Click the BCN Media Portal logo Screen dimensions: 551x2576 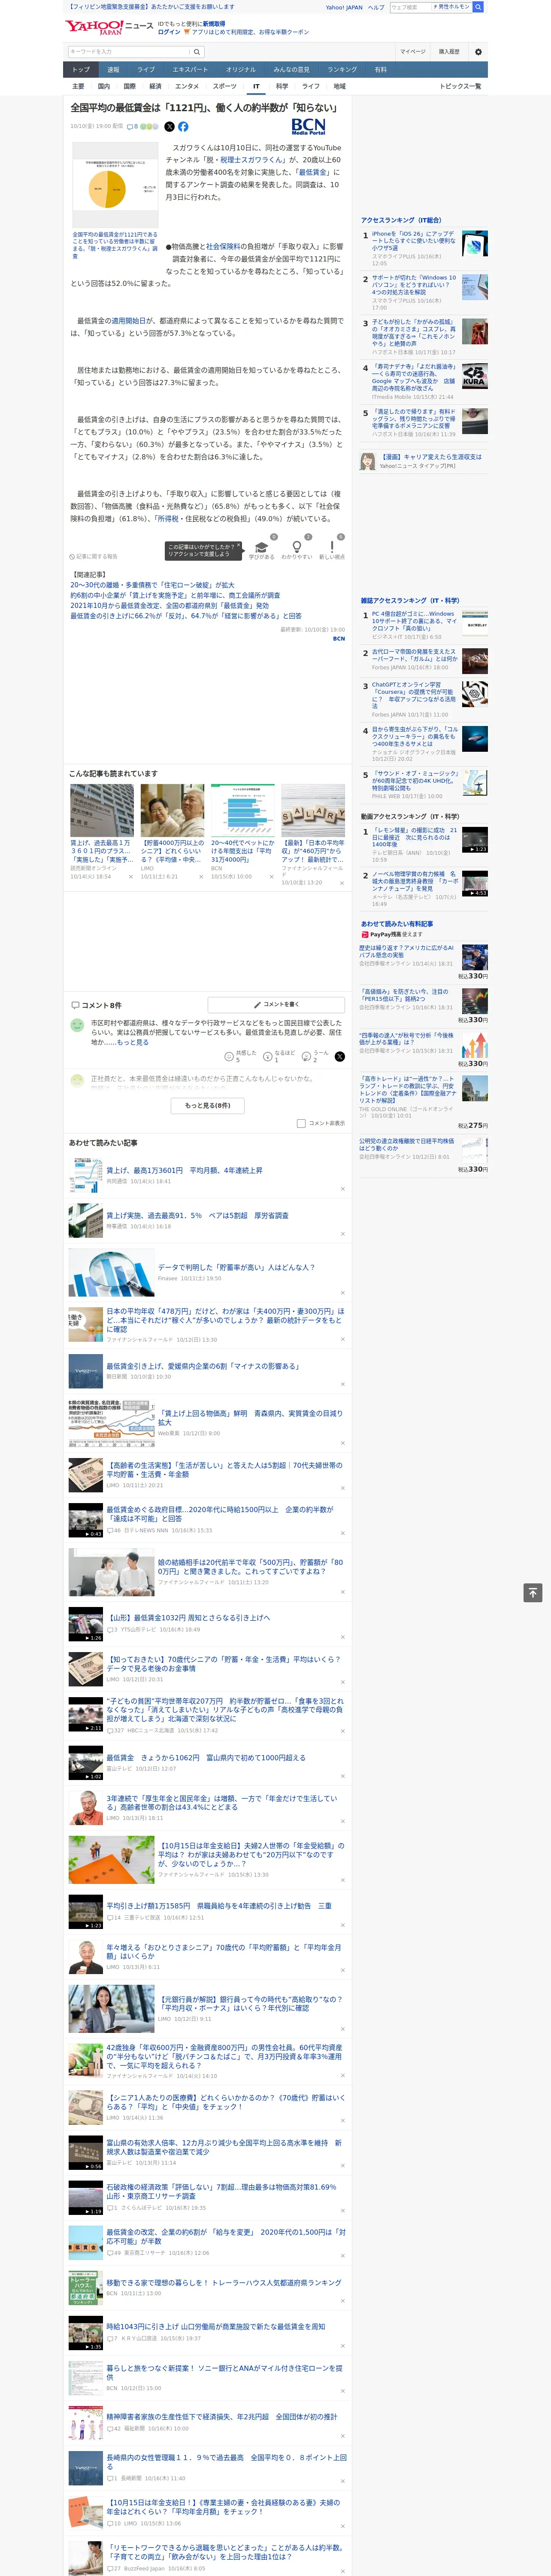point(308,127)
